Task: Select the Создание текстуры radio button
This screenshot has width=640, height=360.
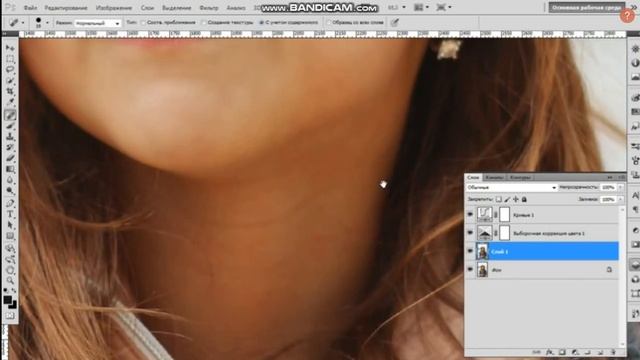Action: [x=203, y=22]
